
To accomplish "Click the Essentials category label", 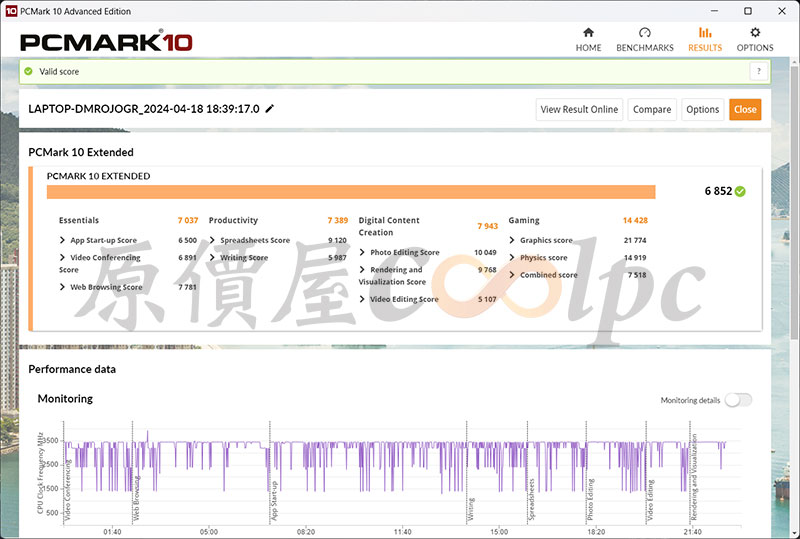I will 79,220.
